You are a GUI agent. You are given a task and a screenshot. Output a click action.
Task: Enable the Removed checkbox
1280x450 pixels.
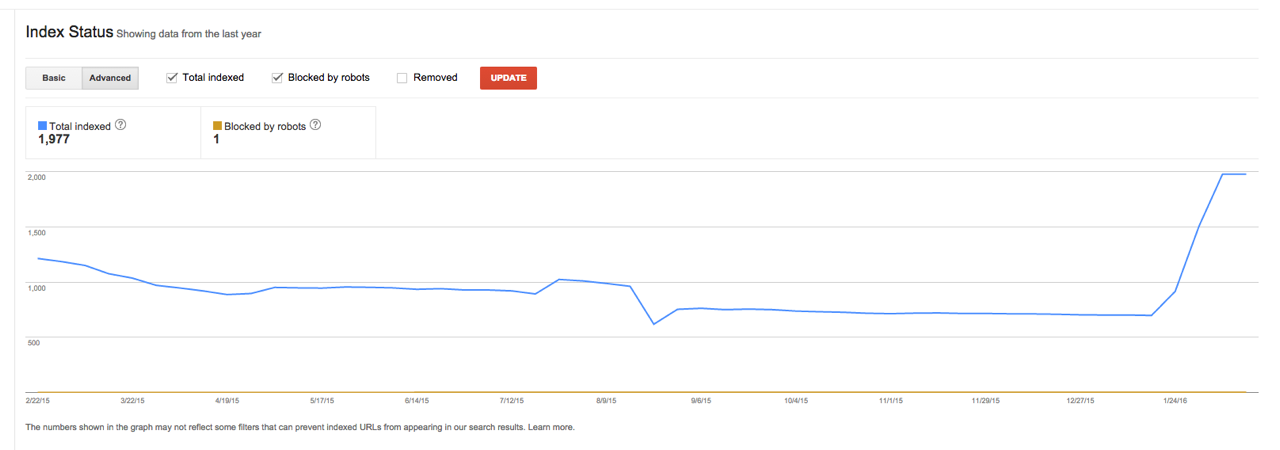[x=402, y=78]
